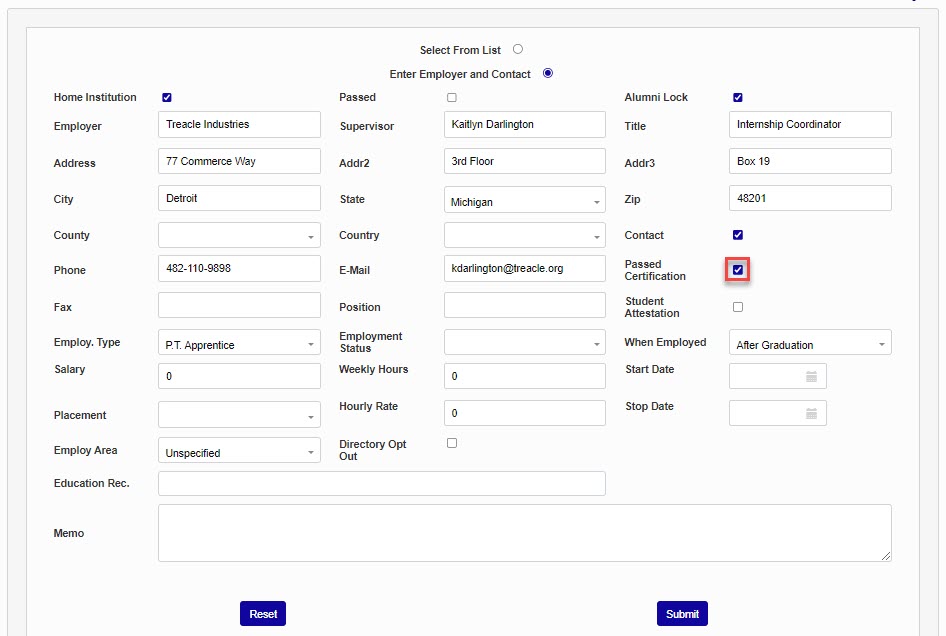Open the County dropdown list
946x636 pixels.
[239, 236]
